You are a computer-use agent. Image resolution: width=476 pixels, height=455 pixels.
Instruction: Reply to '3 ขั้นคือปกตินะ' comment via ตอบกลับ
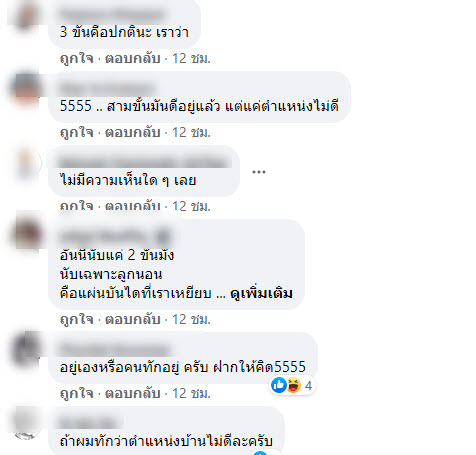(x=133, y=59)
